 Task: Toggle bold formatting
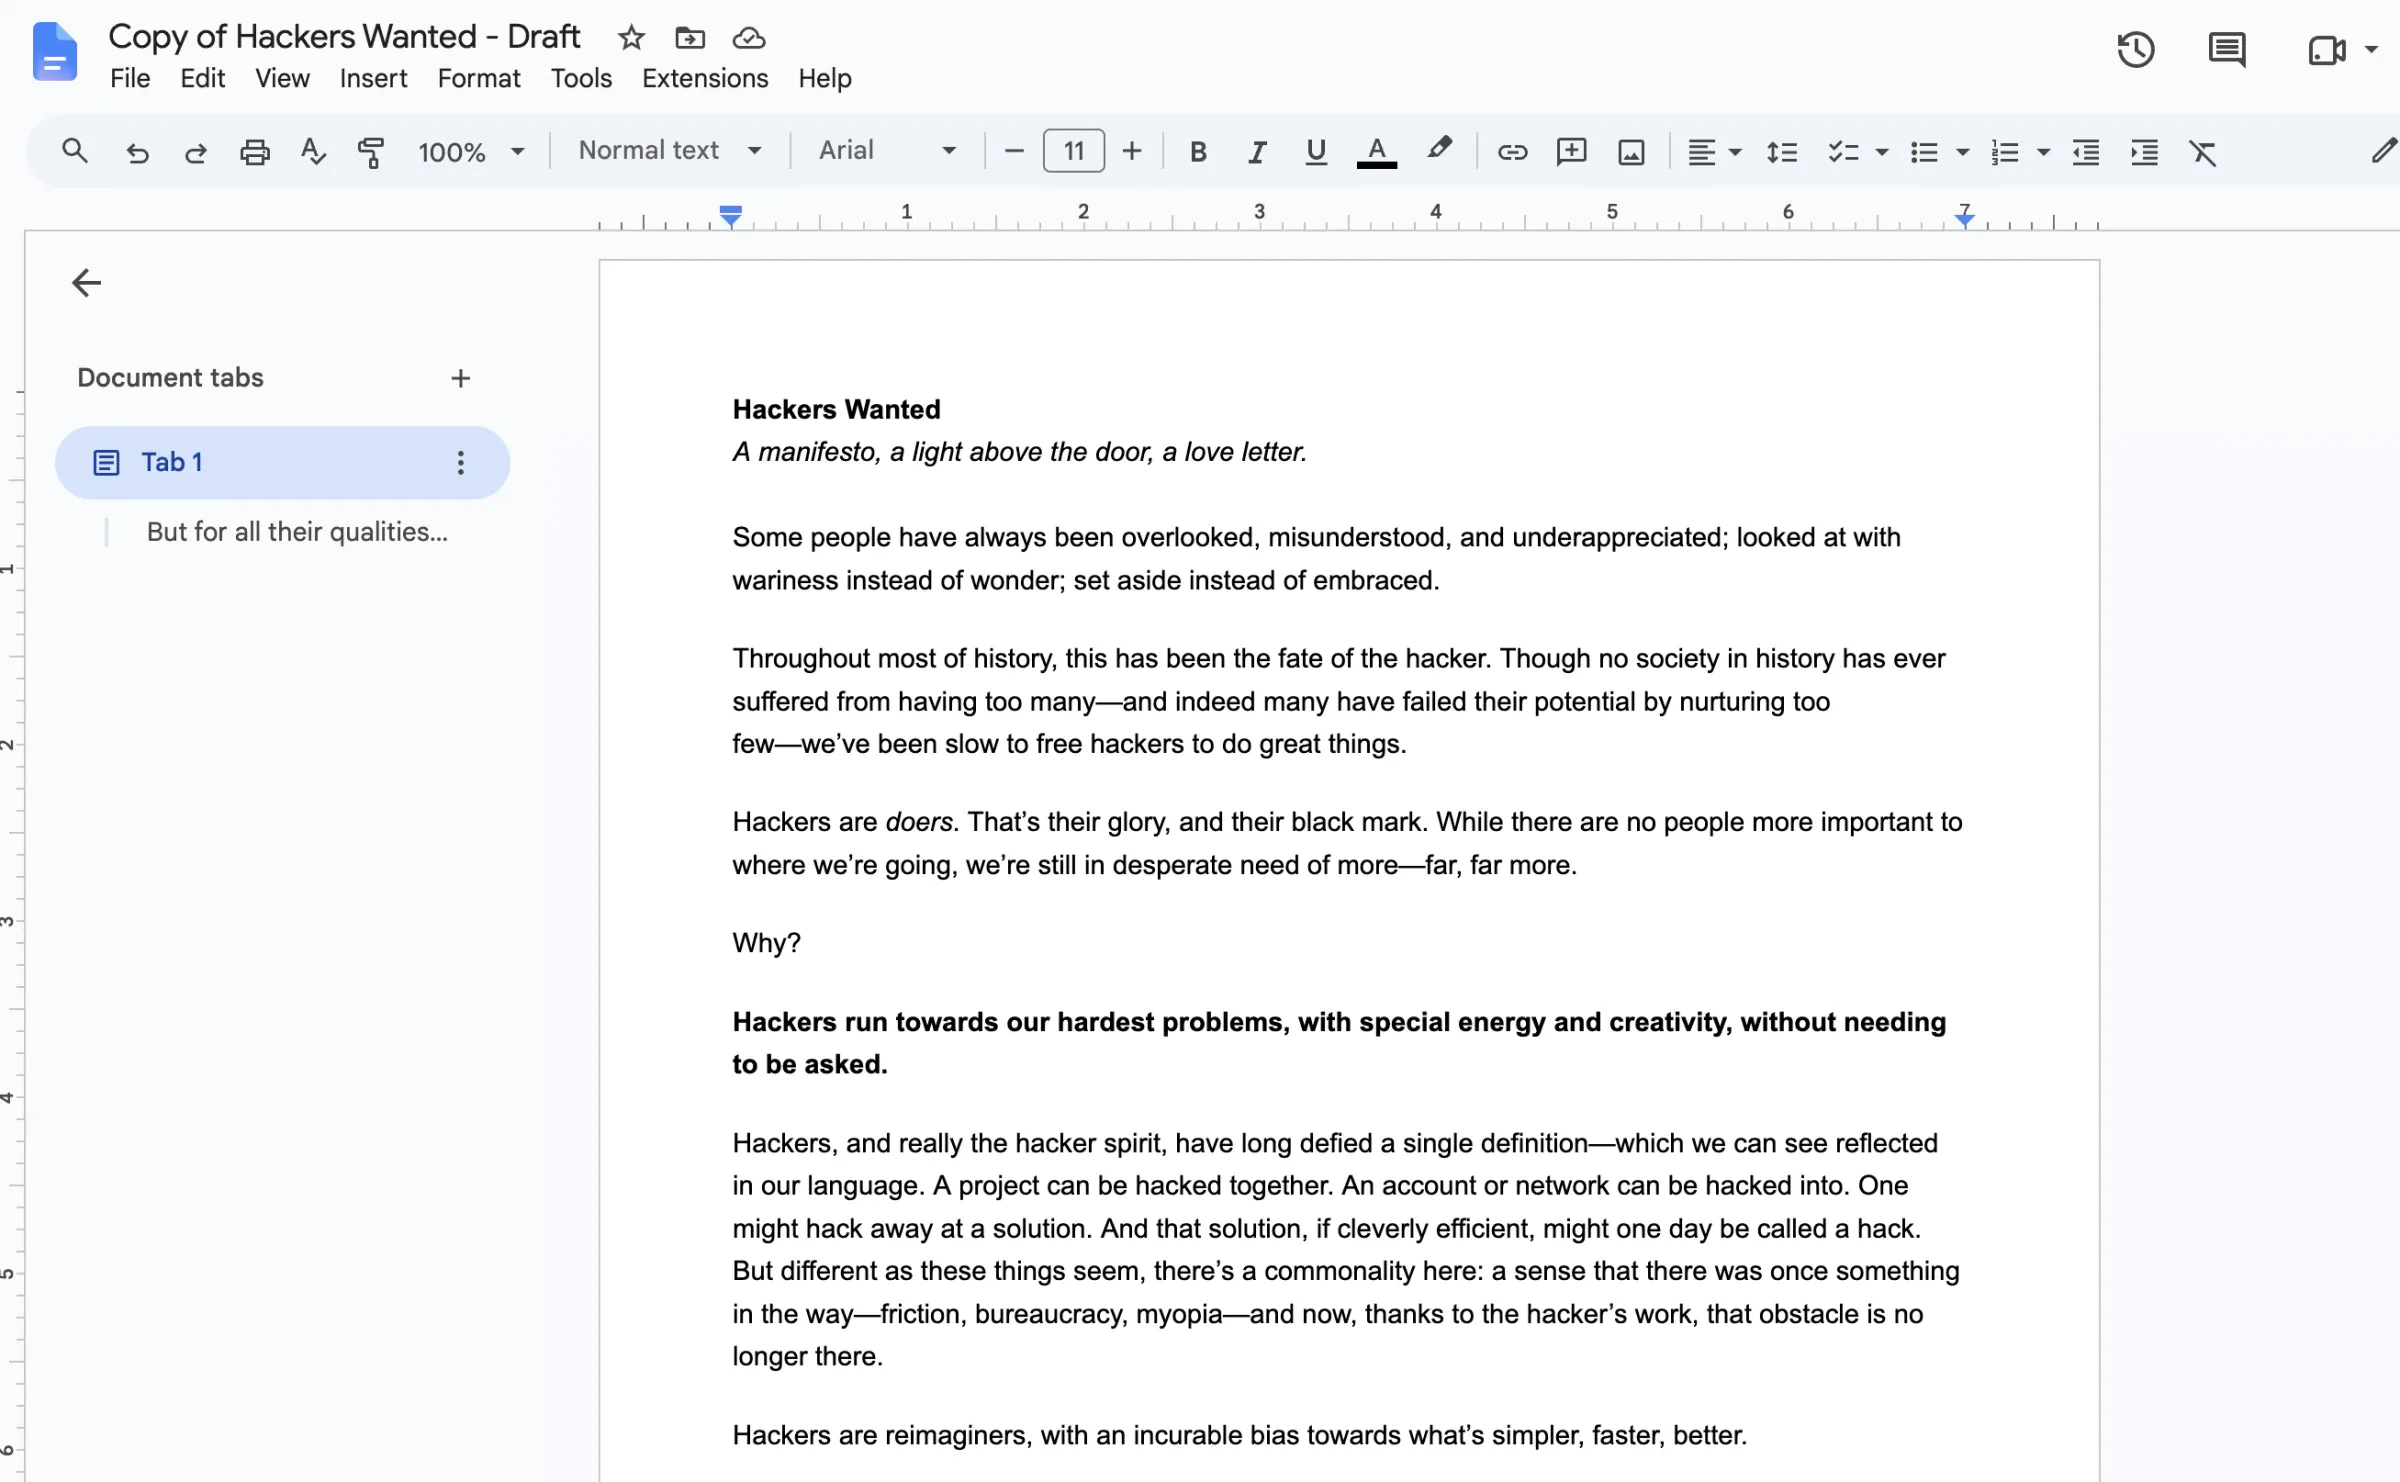click(1198, 152)
